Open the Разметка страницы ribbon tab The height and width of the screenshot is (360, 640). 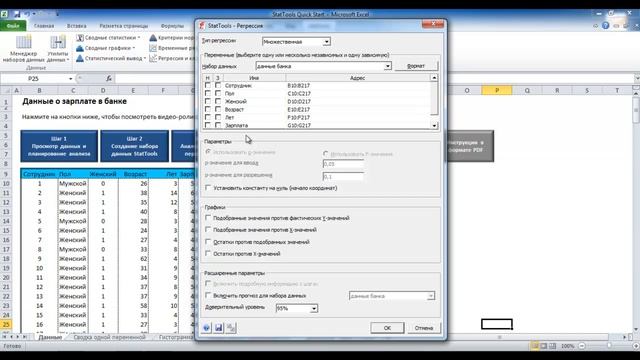click(124, 26)
